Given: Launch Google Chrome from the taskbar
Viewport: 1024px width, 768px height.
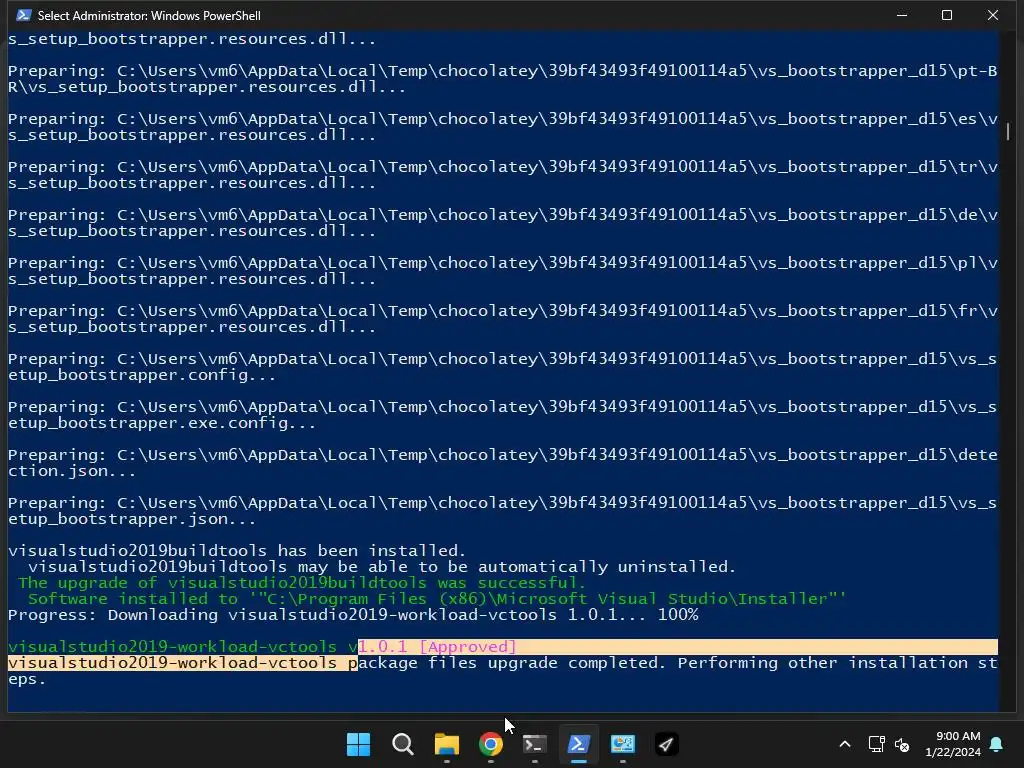Looking at the screenshot, I should click(490, 744).
